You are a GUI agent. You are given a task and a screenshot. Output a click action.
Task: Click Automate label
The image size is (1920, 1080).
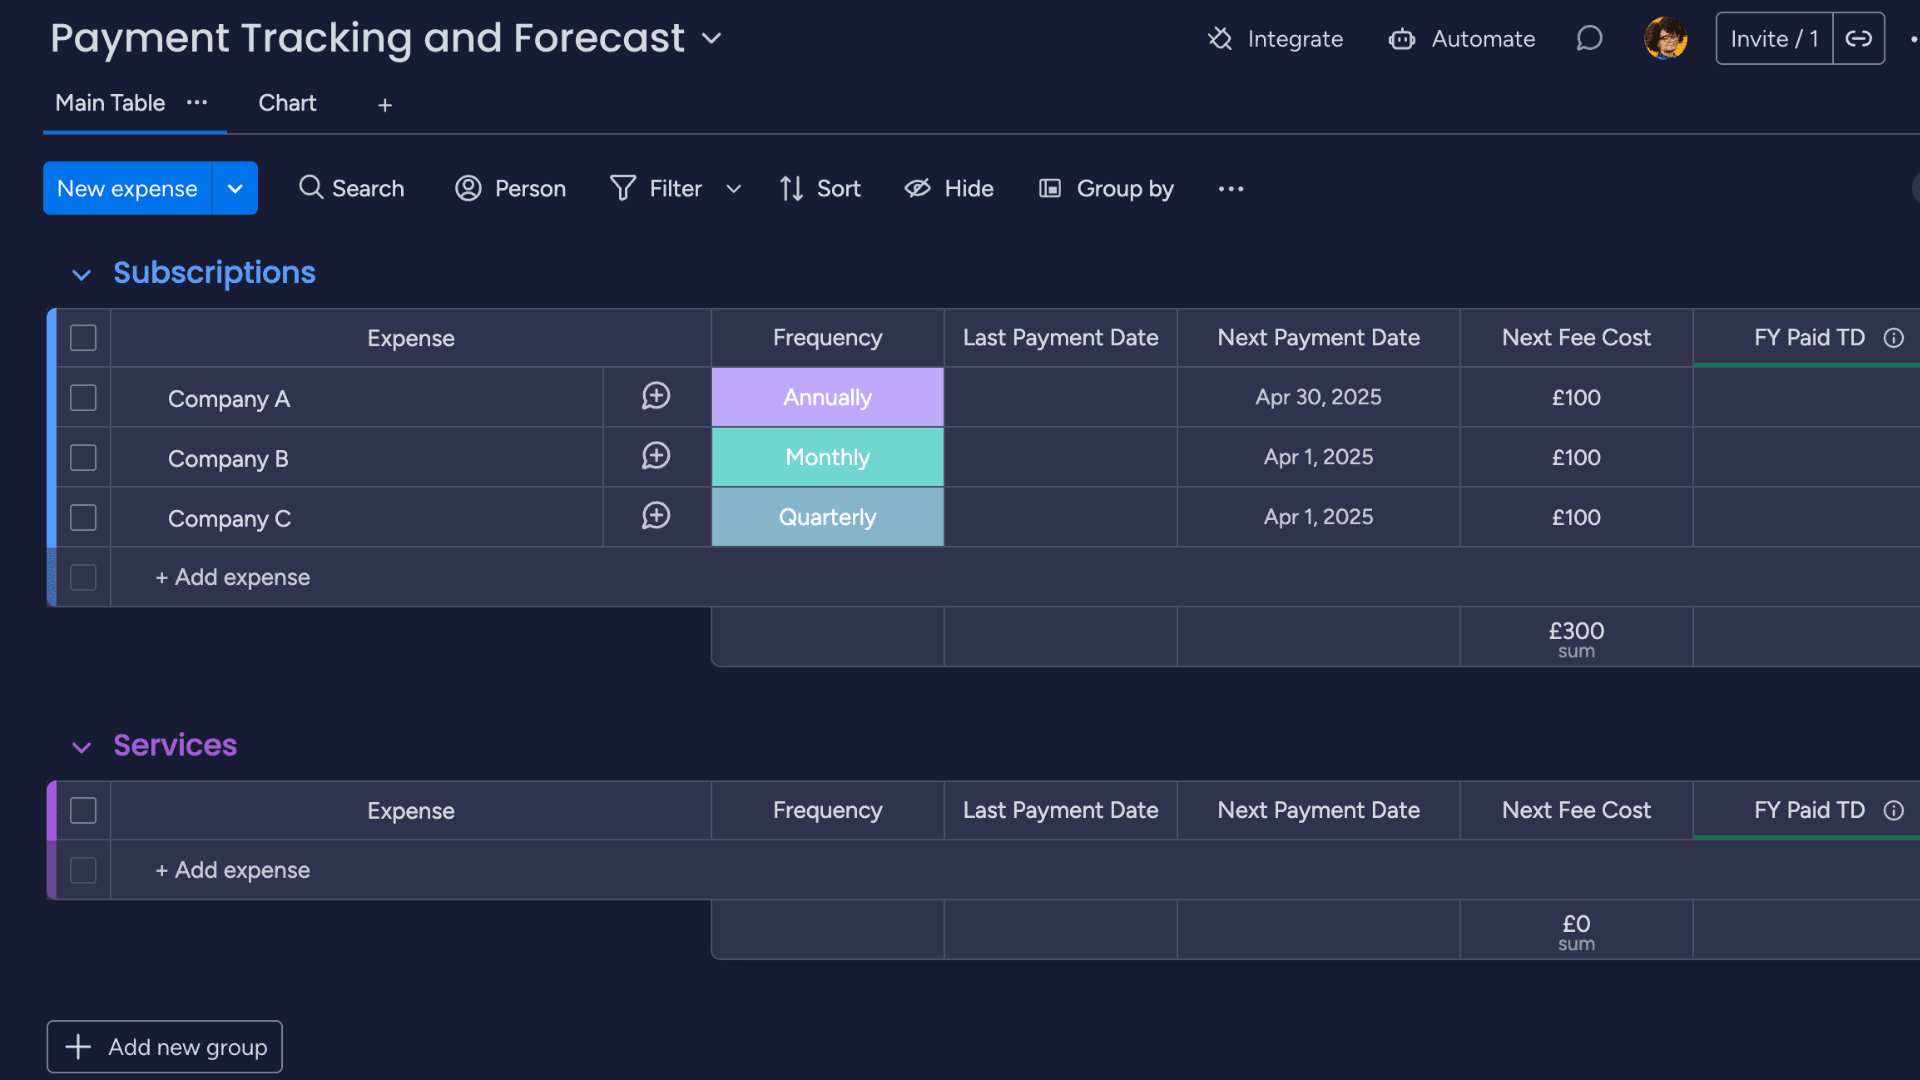pos(1483,39)
